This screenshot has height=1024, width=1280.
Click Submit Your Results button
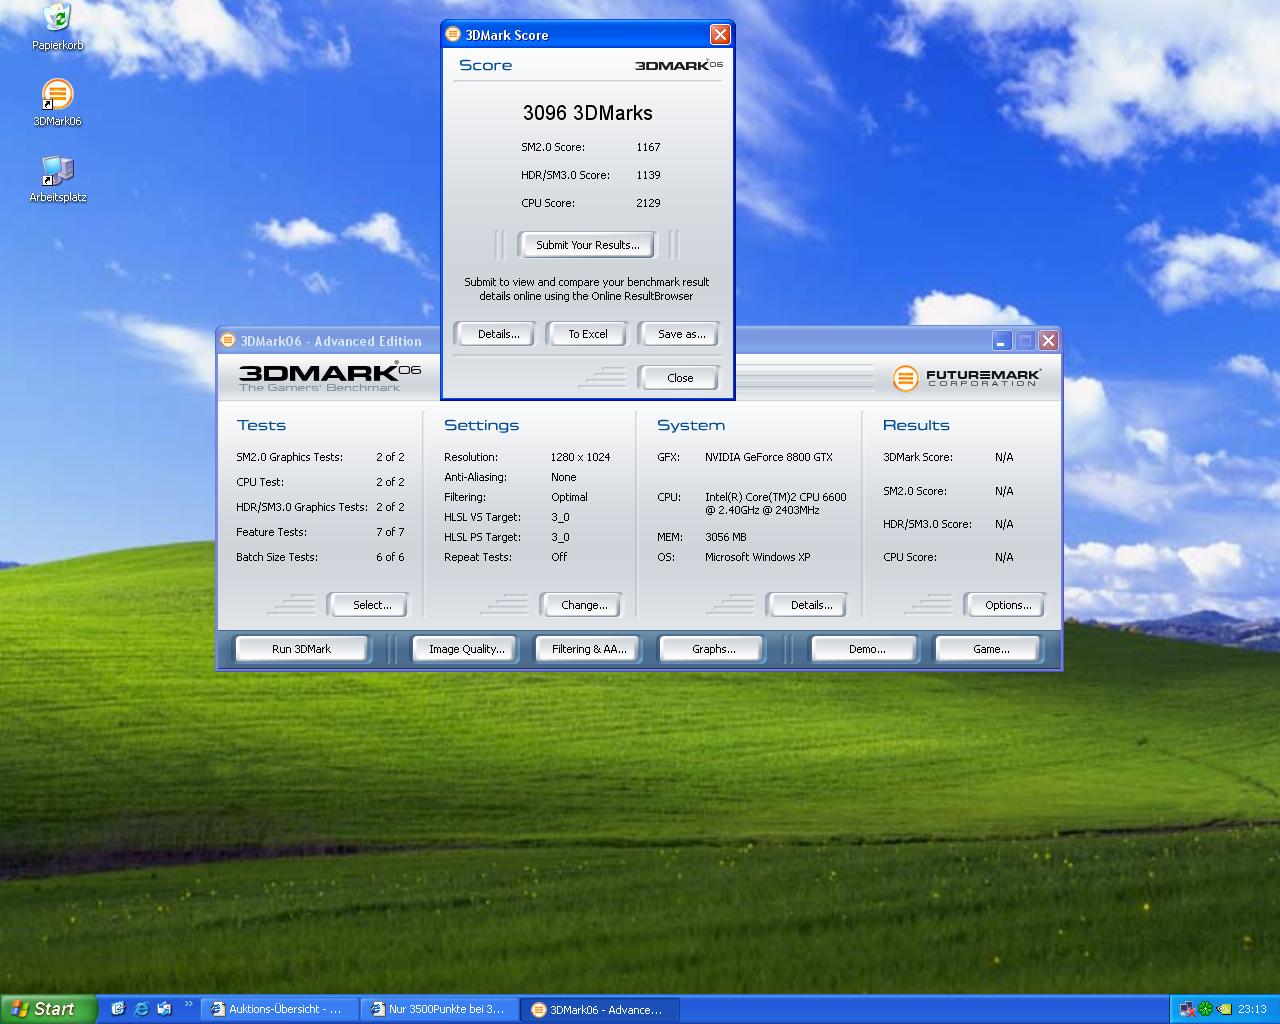[587, 245]
